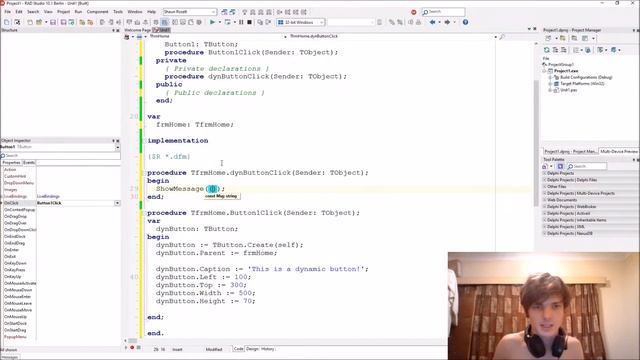Close the Structure panel with its X

[x=118, y=30]
